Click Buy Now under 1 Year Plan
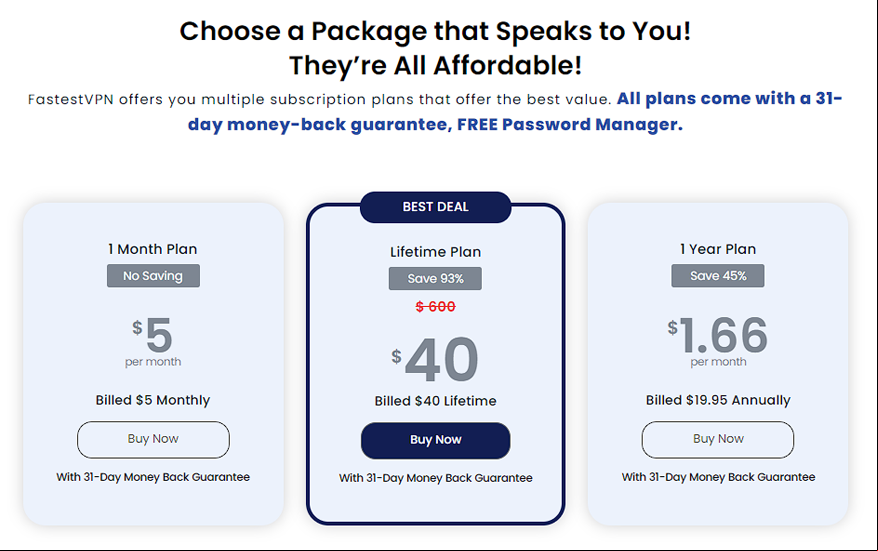This screenshot has width=878, height=551. [718, 440]
